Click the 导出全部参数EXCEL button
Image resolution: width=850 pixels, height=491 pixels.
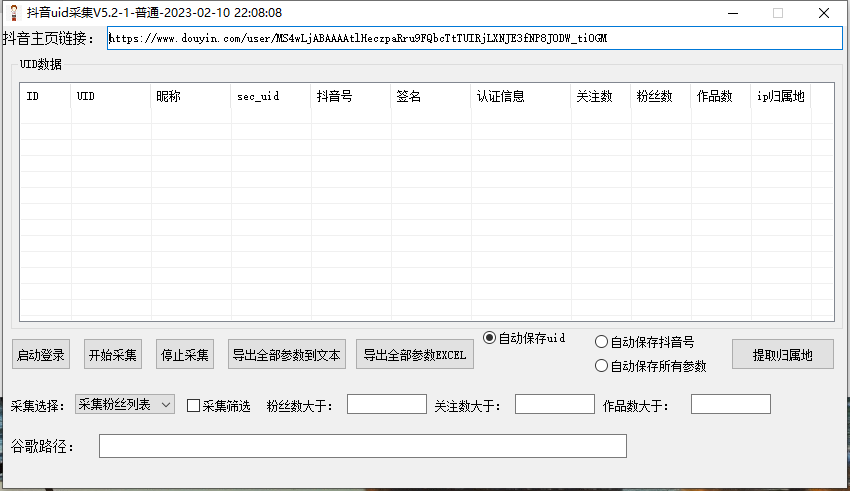[x=414, y=355]
